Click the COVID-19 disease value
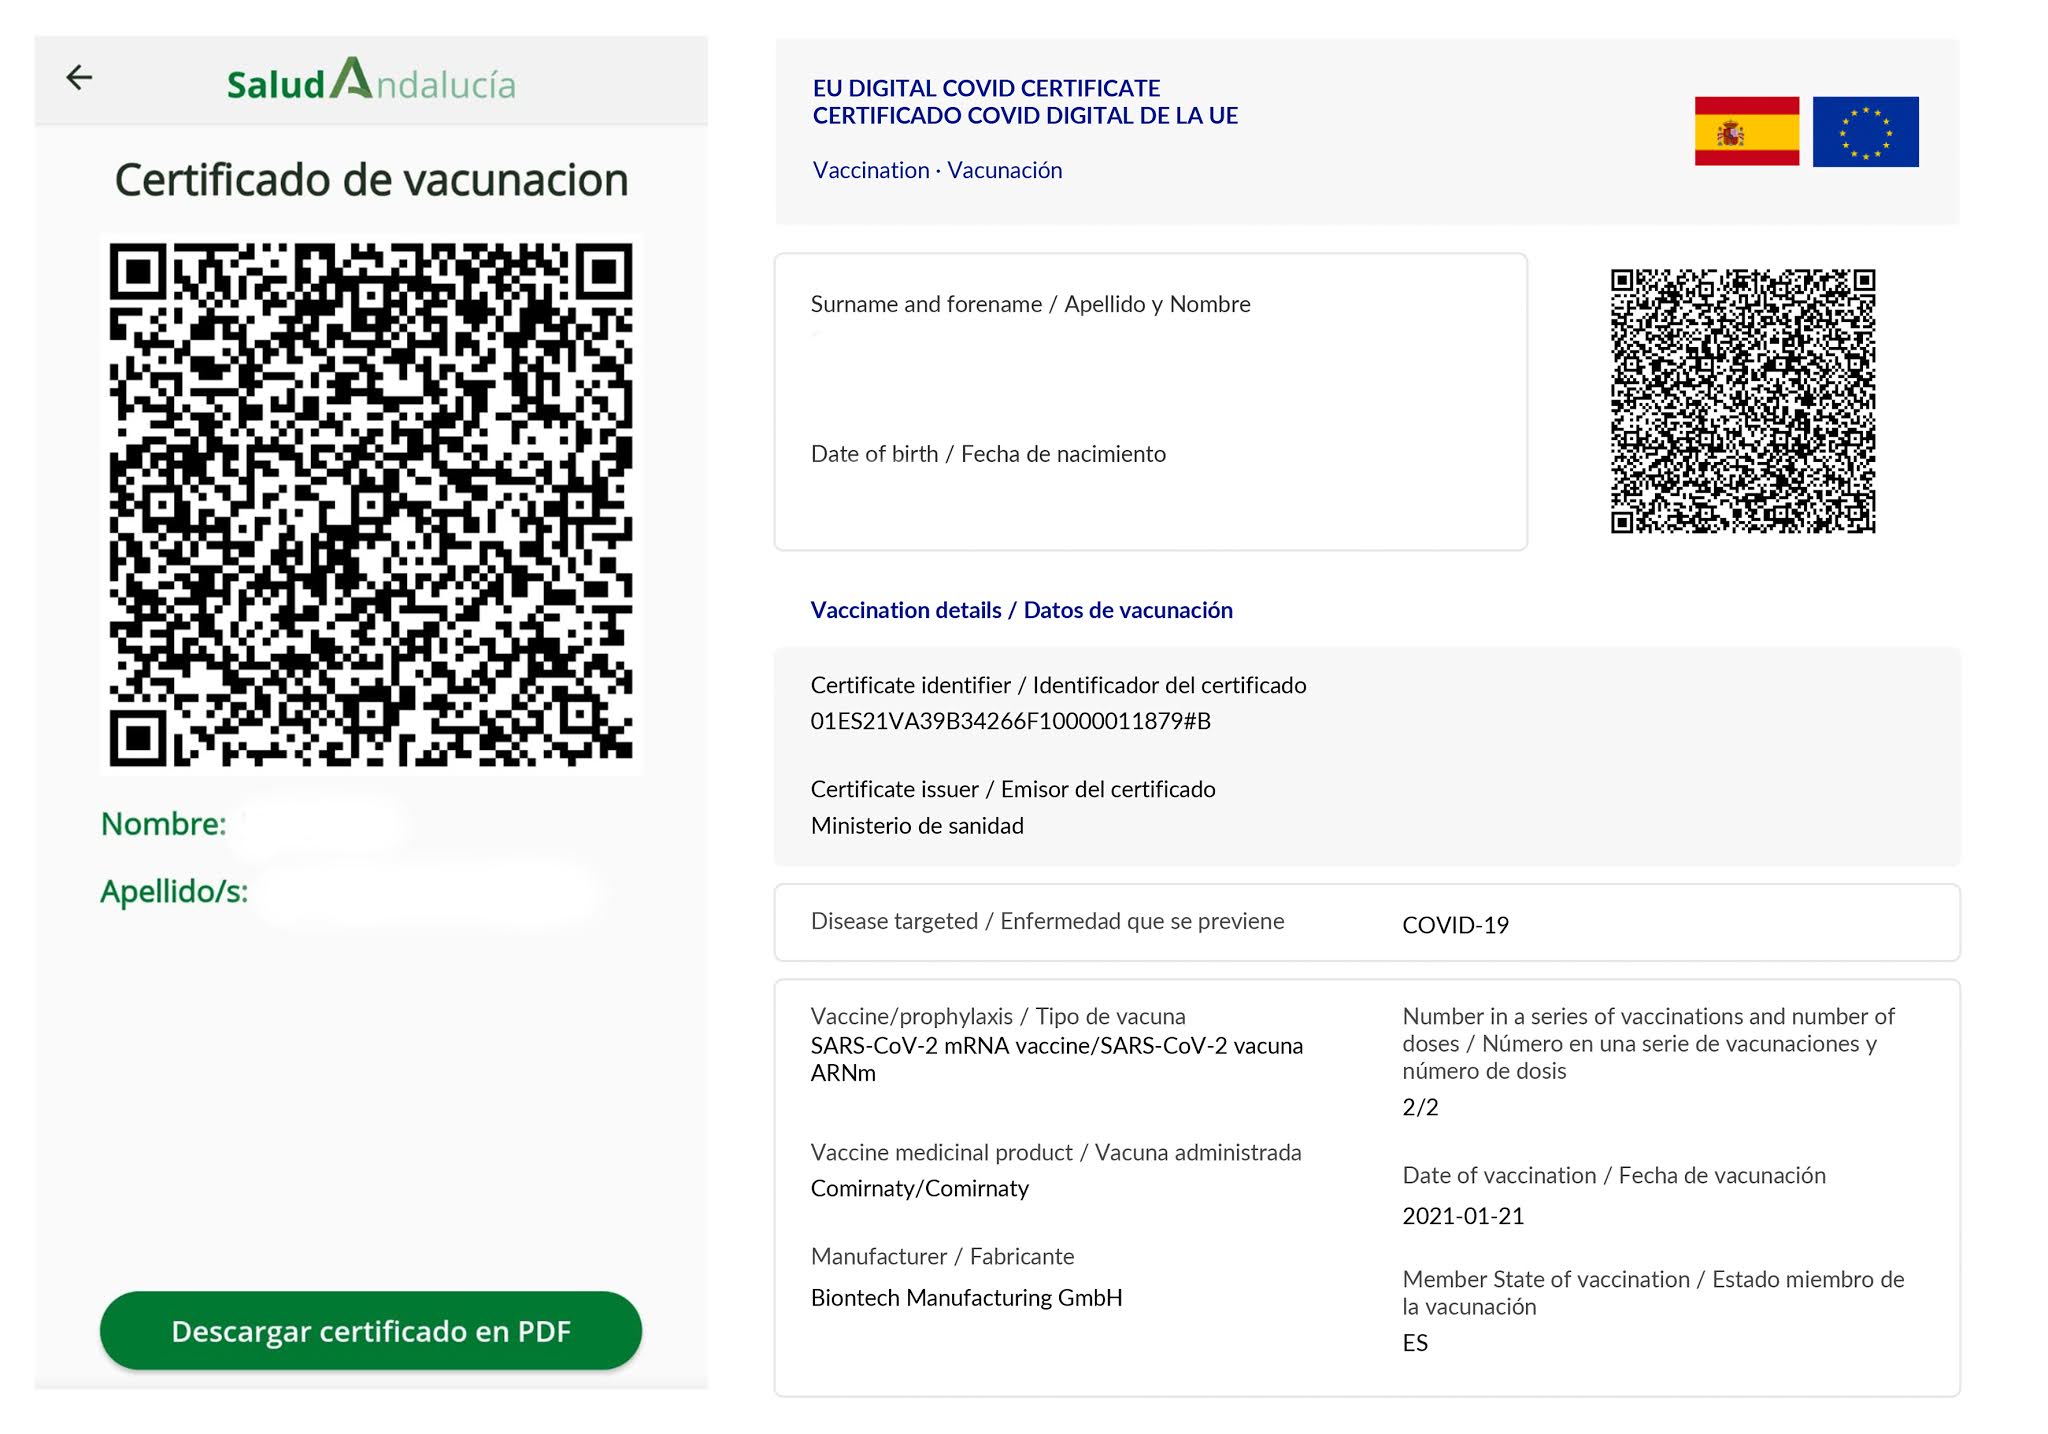The height and width of the screenshot is (1434, 2048). pyautogui.click(x=1455, y=925)
